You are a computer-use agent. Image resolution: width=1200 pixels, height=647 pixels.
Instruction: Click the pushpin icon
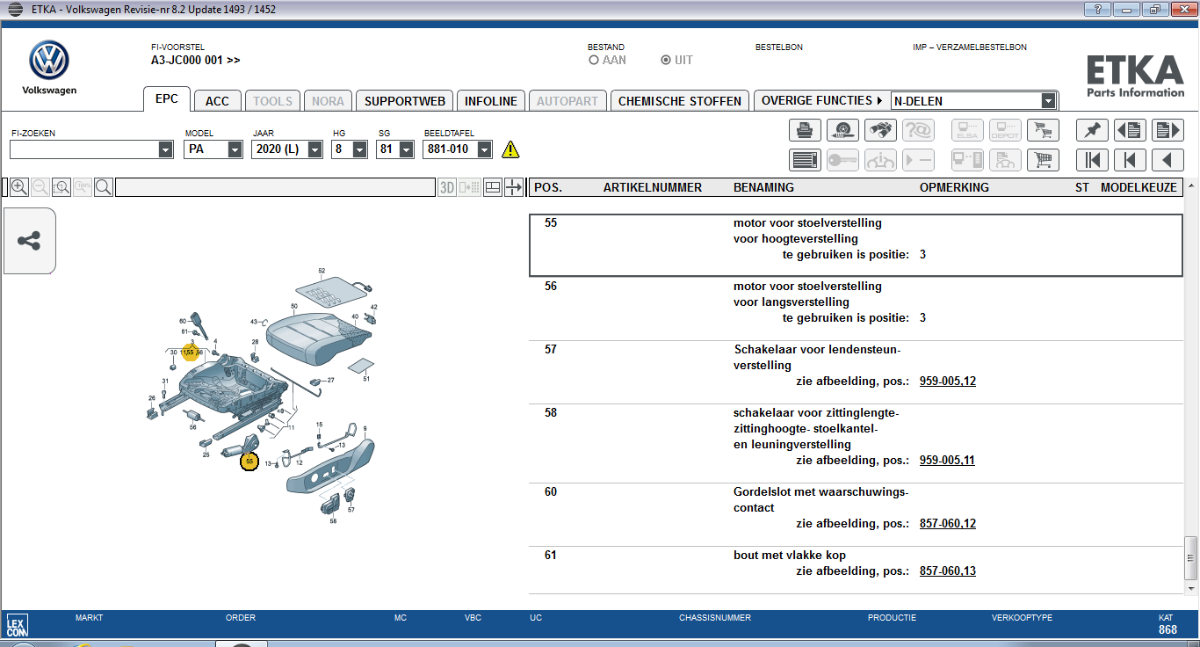click(1091, 130)
